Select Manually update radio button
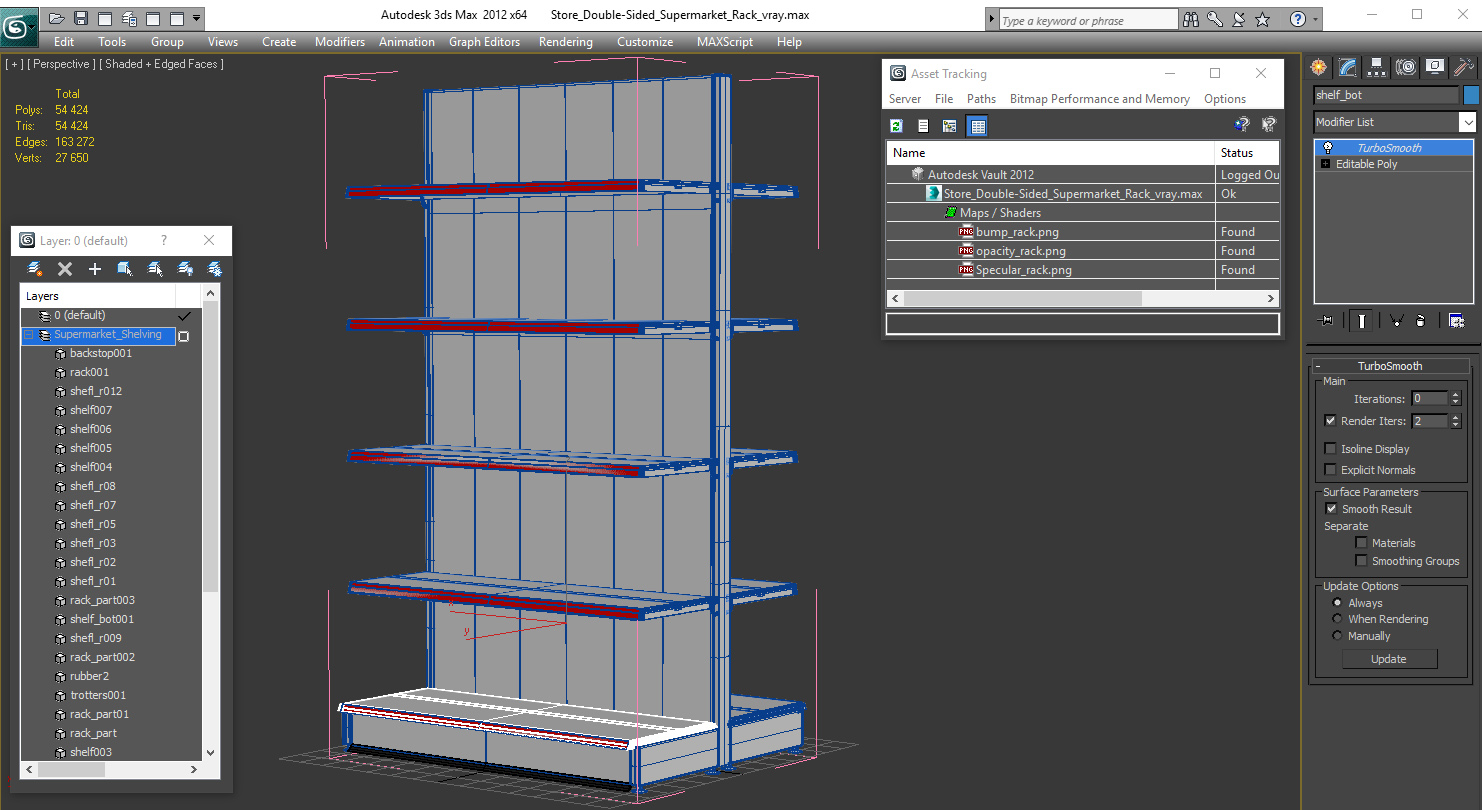Viewport: 1482px width, 810px height. point(1337,636)
